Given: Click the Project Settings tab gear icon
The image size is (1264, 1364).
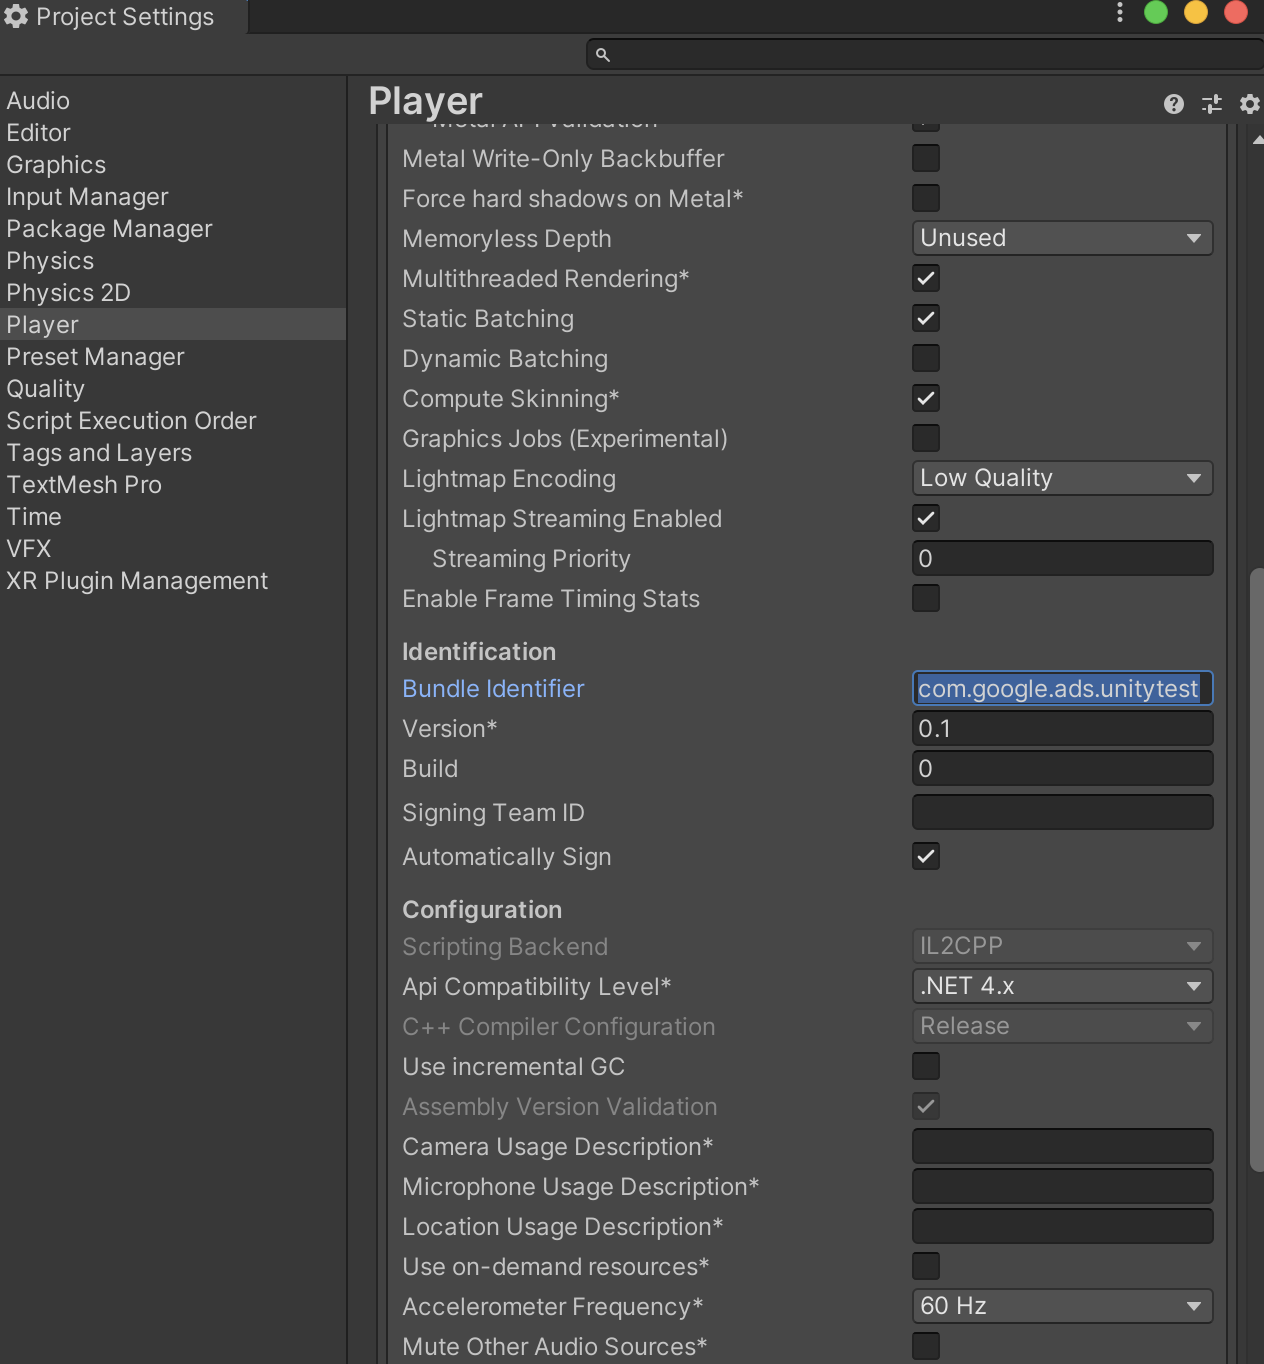Looking at the screenshot, I should tap(16, 17).
